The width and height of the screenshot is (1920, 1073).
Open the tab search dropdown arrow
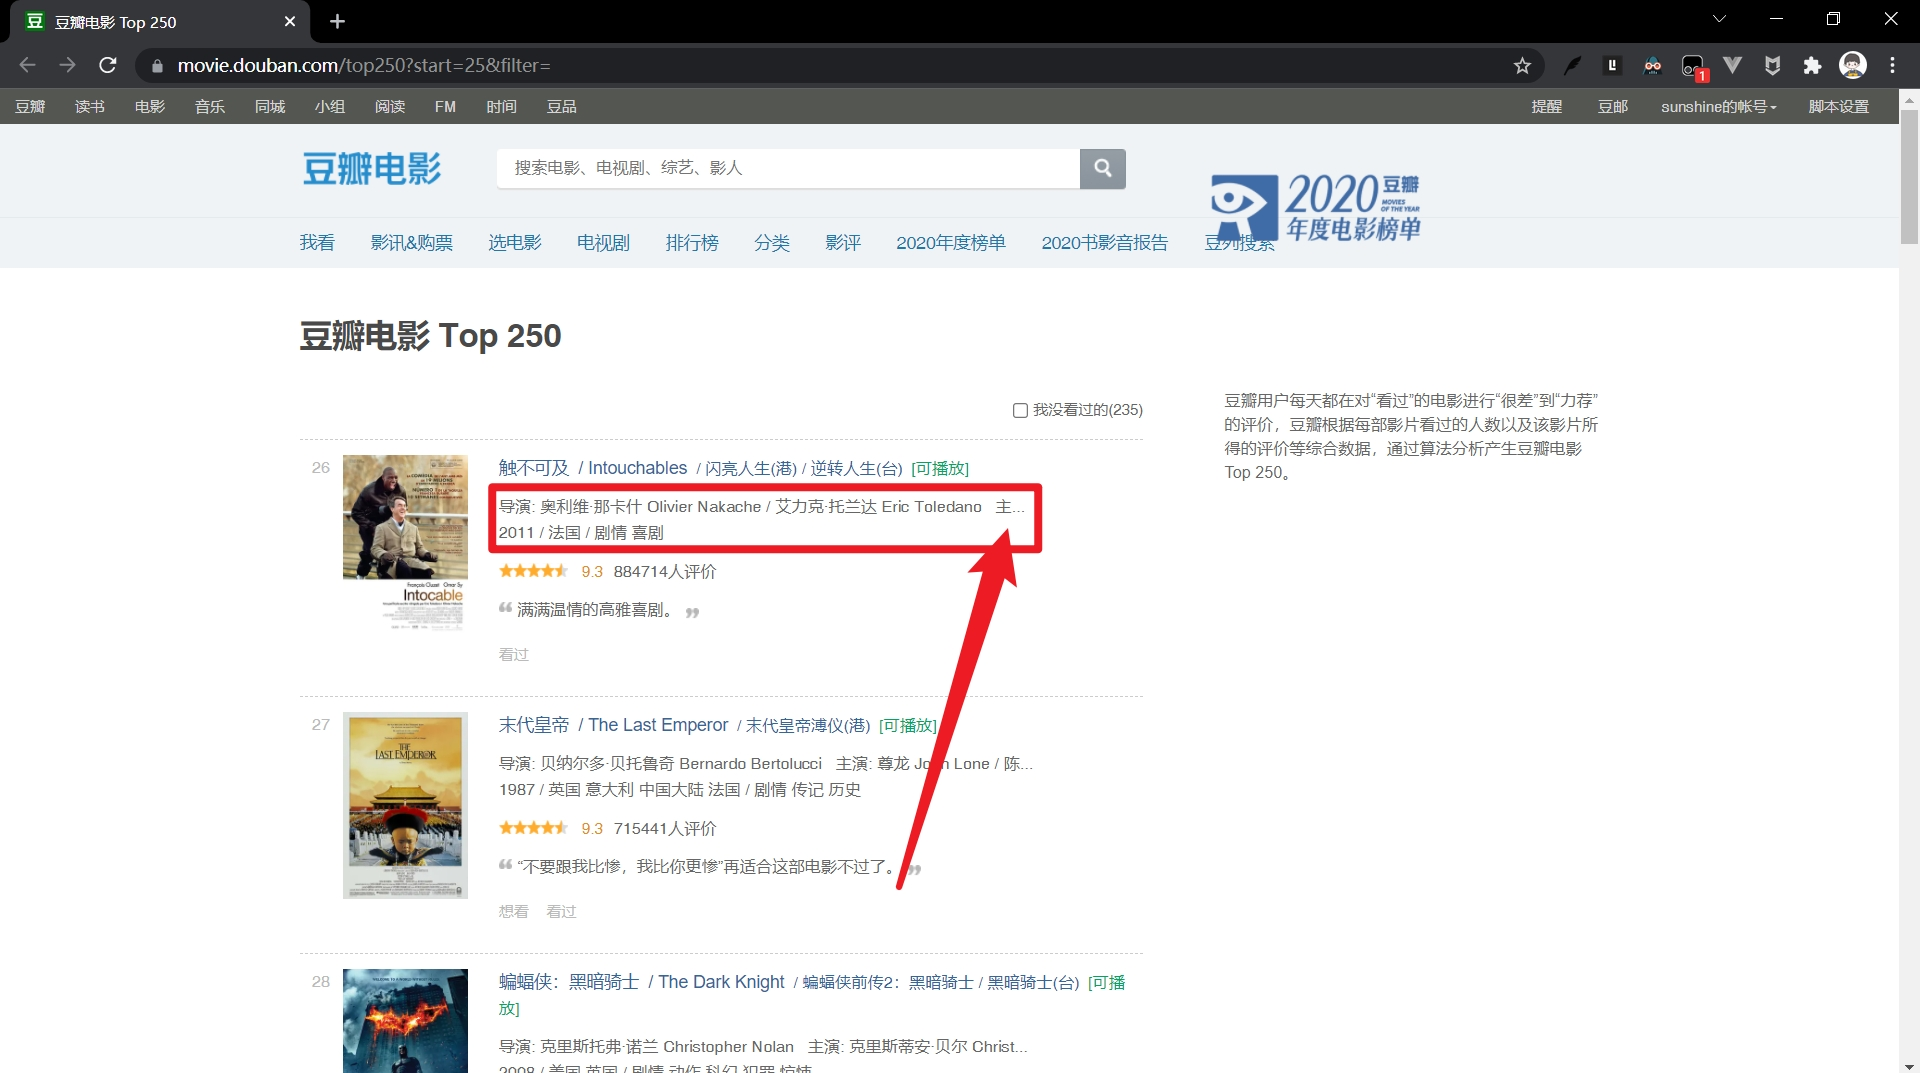[x=1719, y=19]
